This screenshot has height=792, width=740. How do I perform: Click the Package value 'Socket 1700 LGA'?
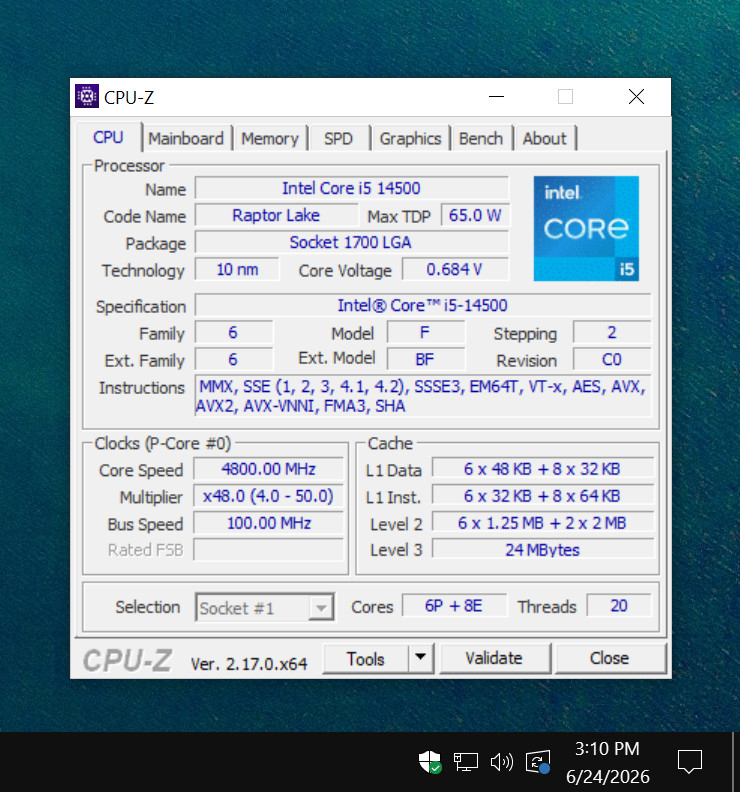click(352, 242)
